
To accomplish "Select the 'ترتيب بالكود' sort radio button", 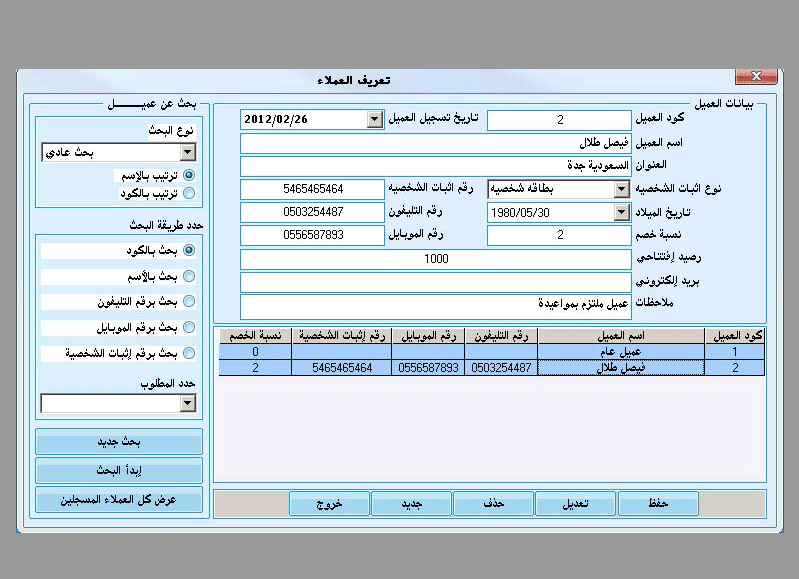I will coord(189,193).
